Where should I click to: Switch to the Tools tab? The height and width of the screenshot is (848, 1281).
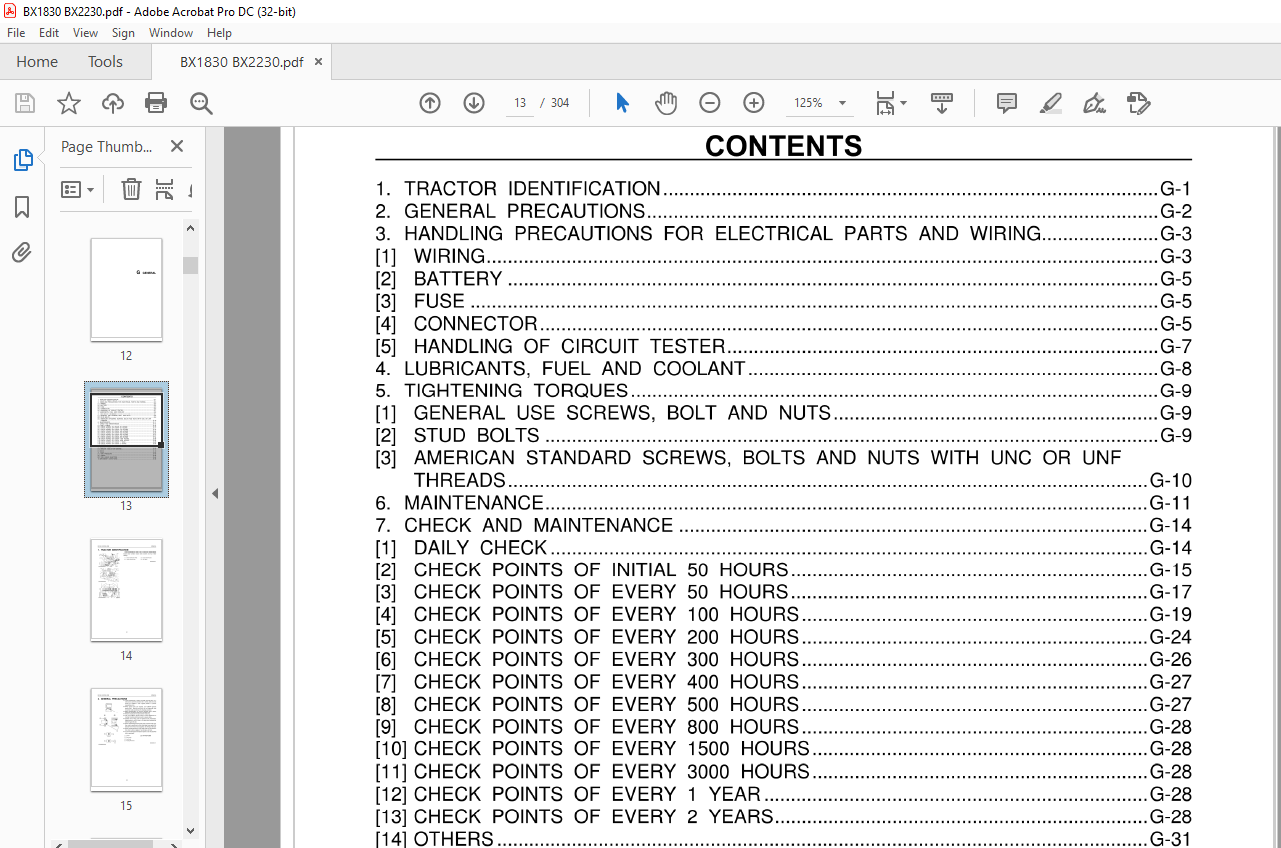click(105, 62)
